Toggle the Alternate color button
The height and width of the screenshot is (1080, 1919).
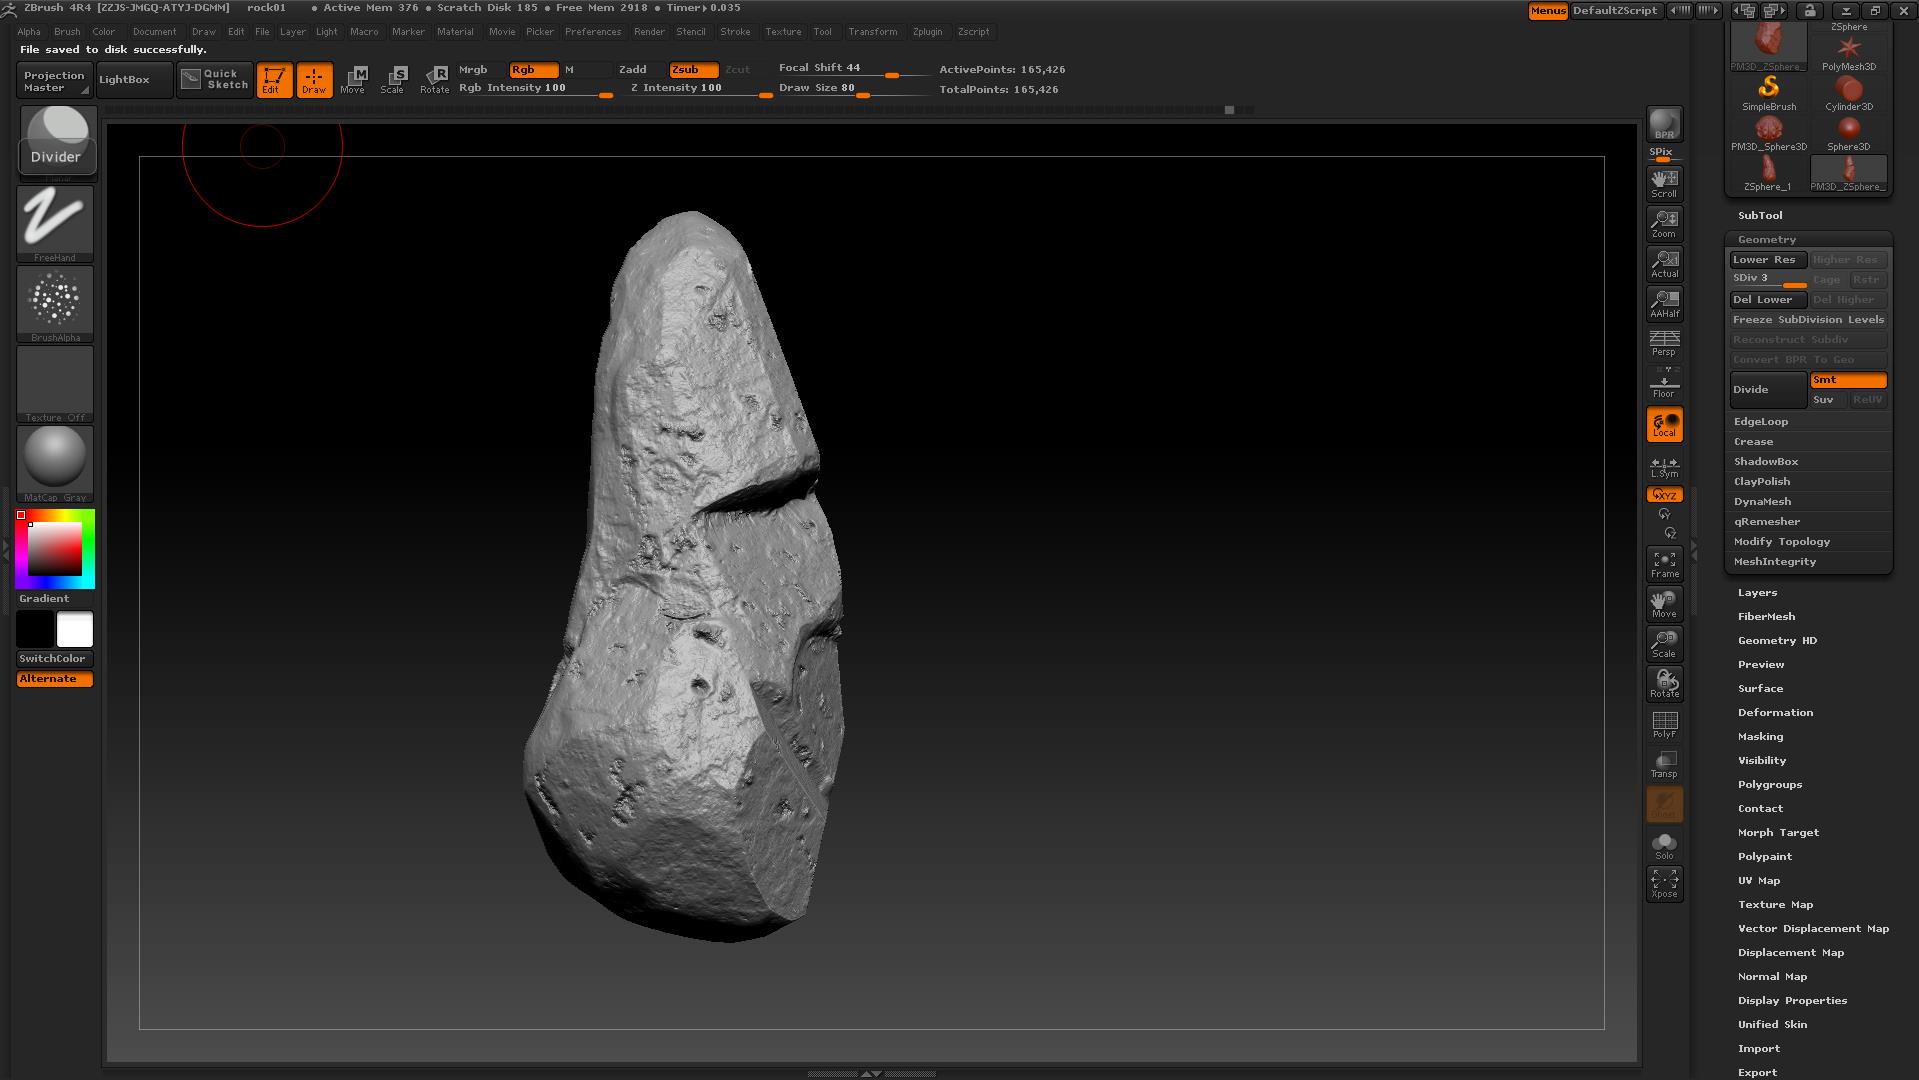[x=55, y=679]
